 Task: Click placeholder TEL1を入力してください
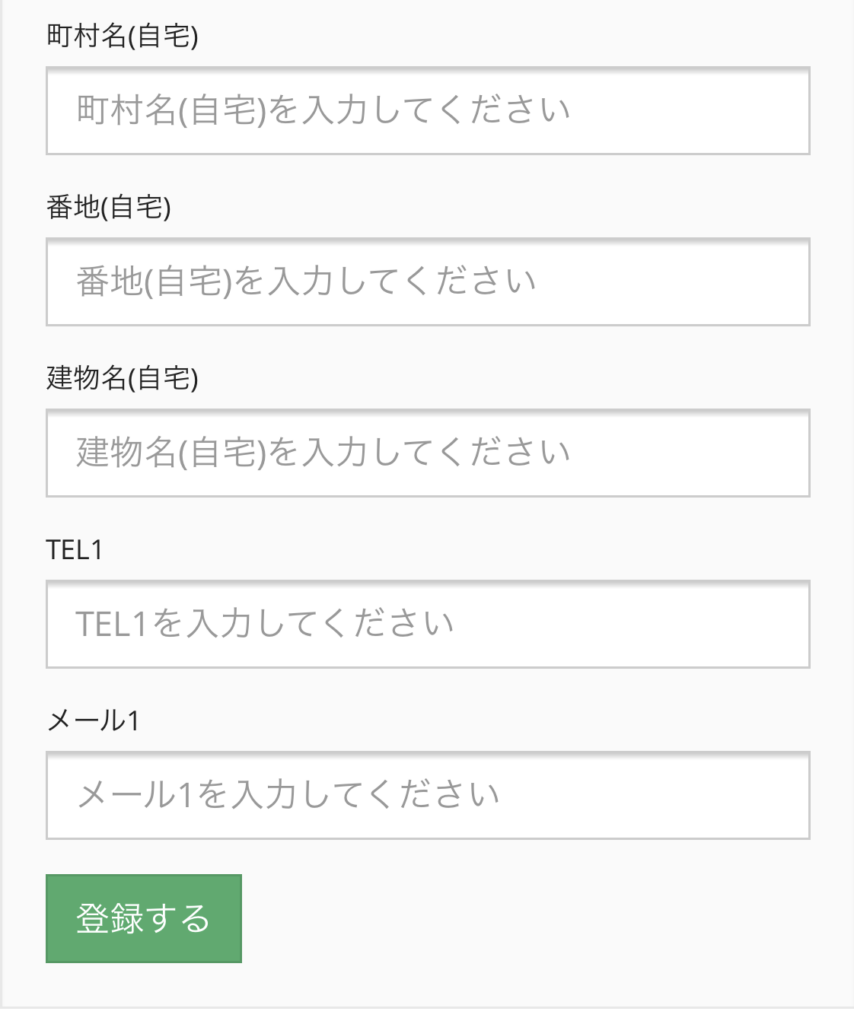(264, 624)
